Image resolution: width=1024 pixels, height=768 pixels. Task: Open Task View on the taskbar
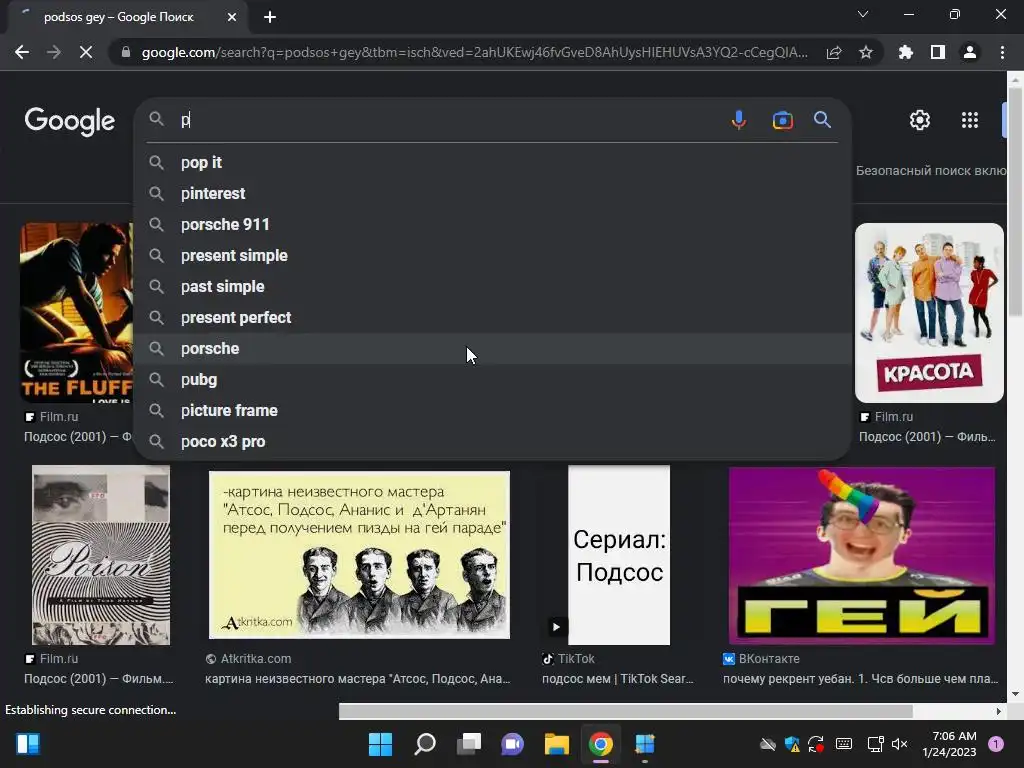(x=468, y=744)
